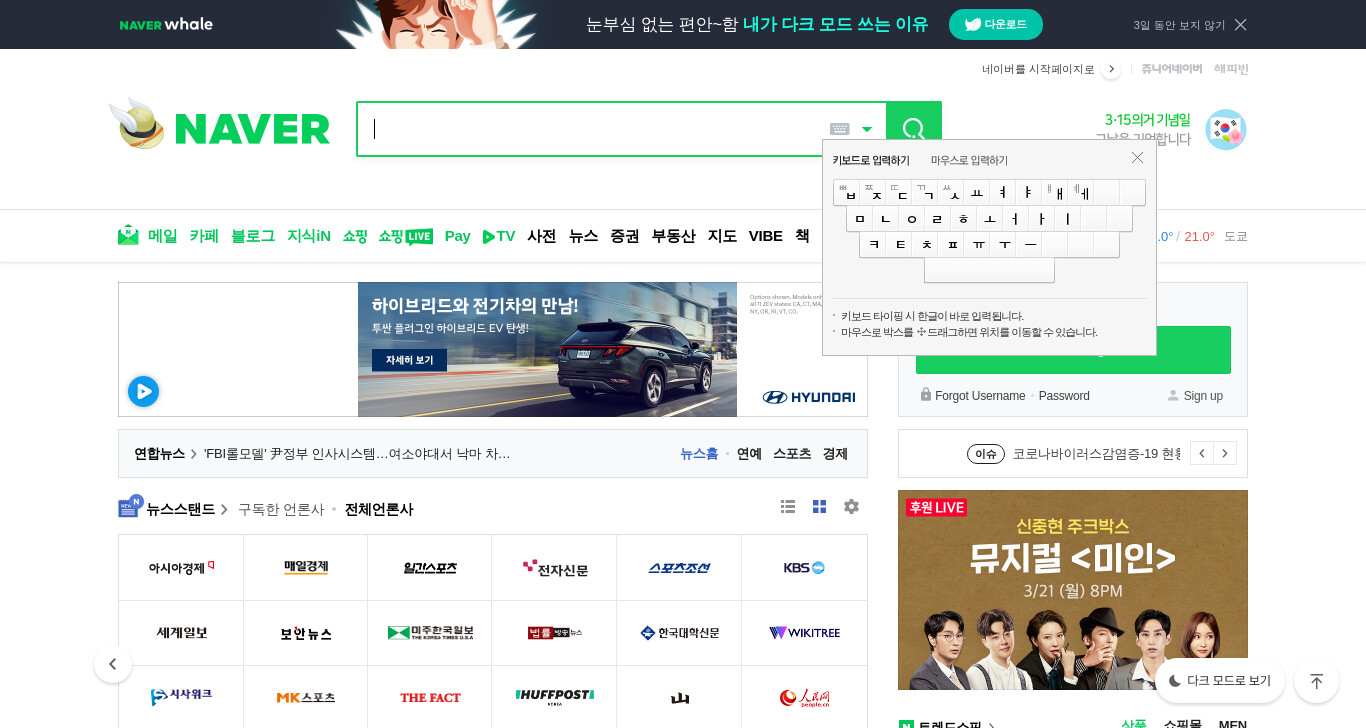
Task: Tap the ㅏ key on virtual keyboard
Action: coord(1042,218)
